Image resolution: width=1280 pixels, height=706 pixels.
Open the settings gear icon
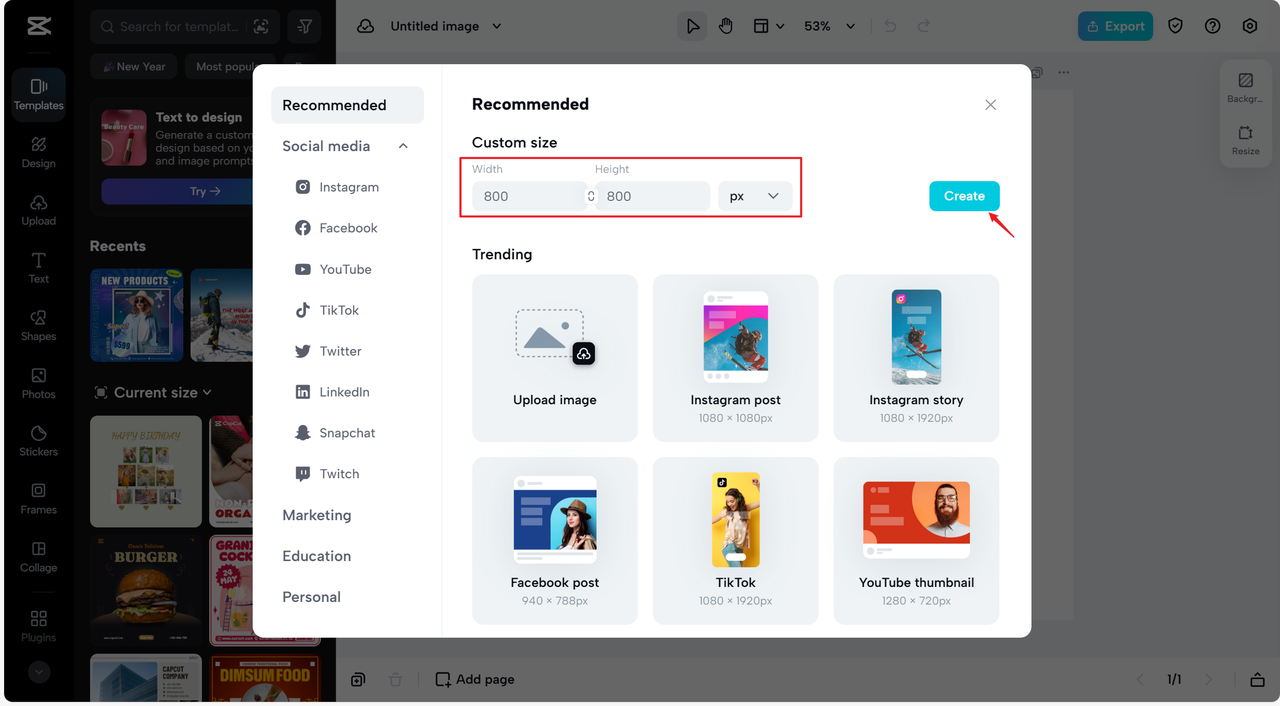point(1250,26)
